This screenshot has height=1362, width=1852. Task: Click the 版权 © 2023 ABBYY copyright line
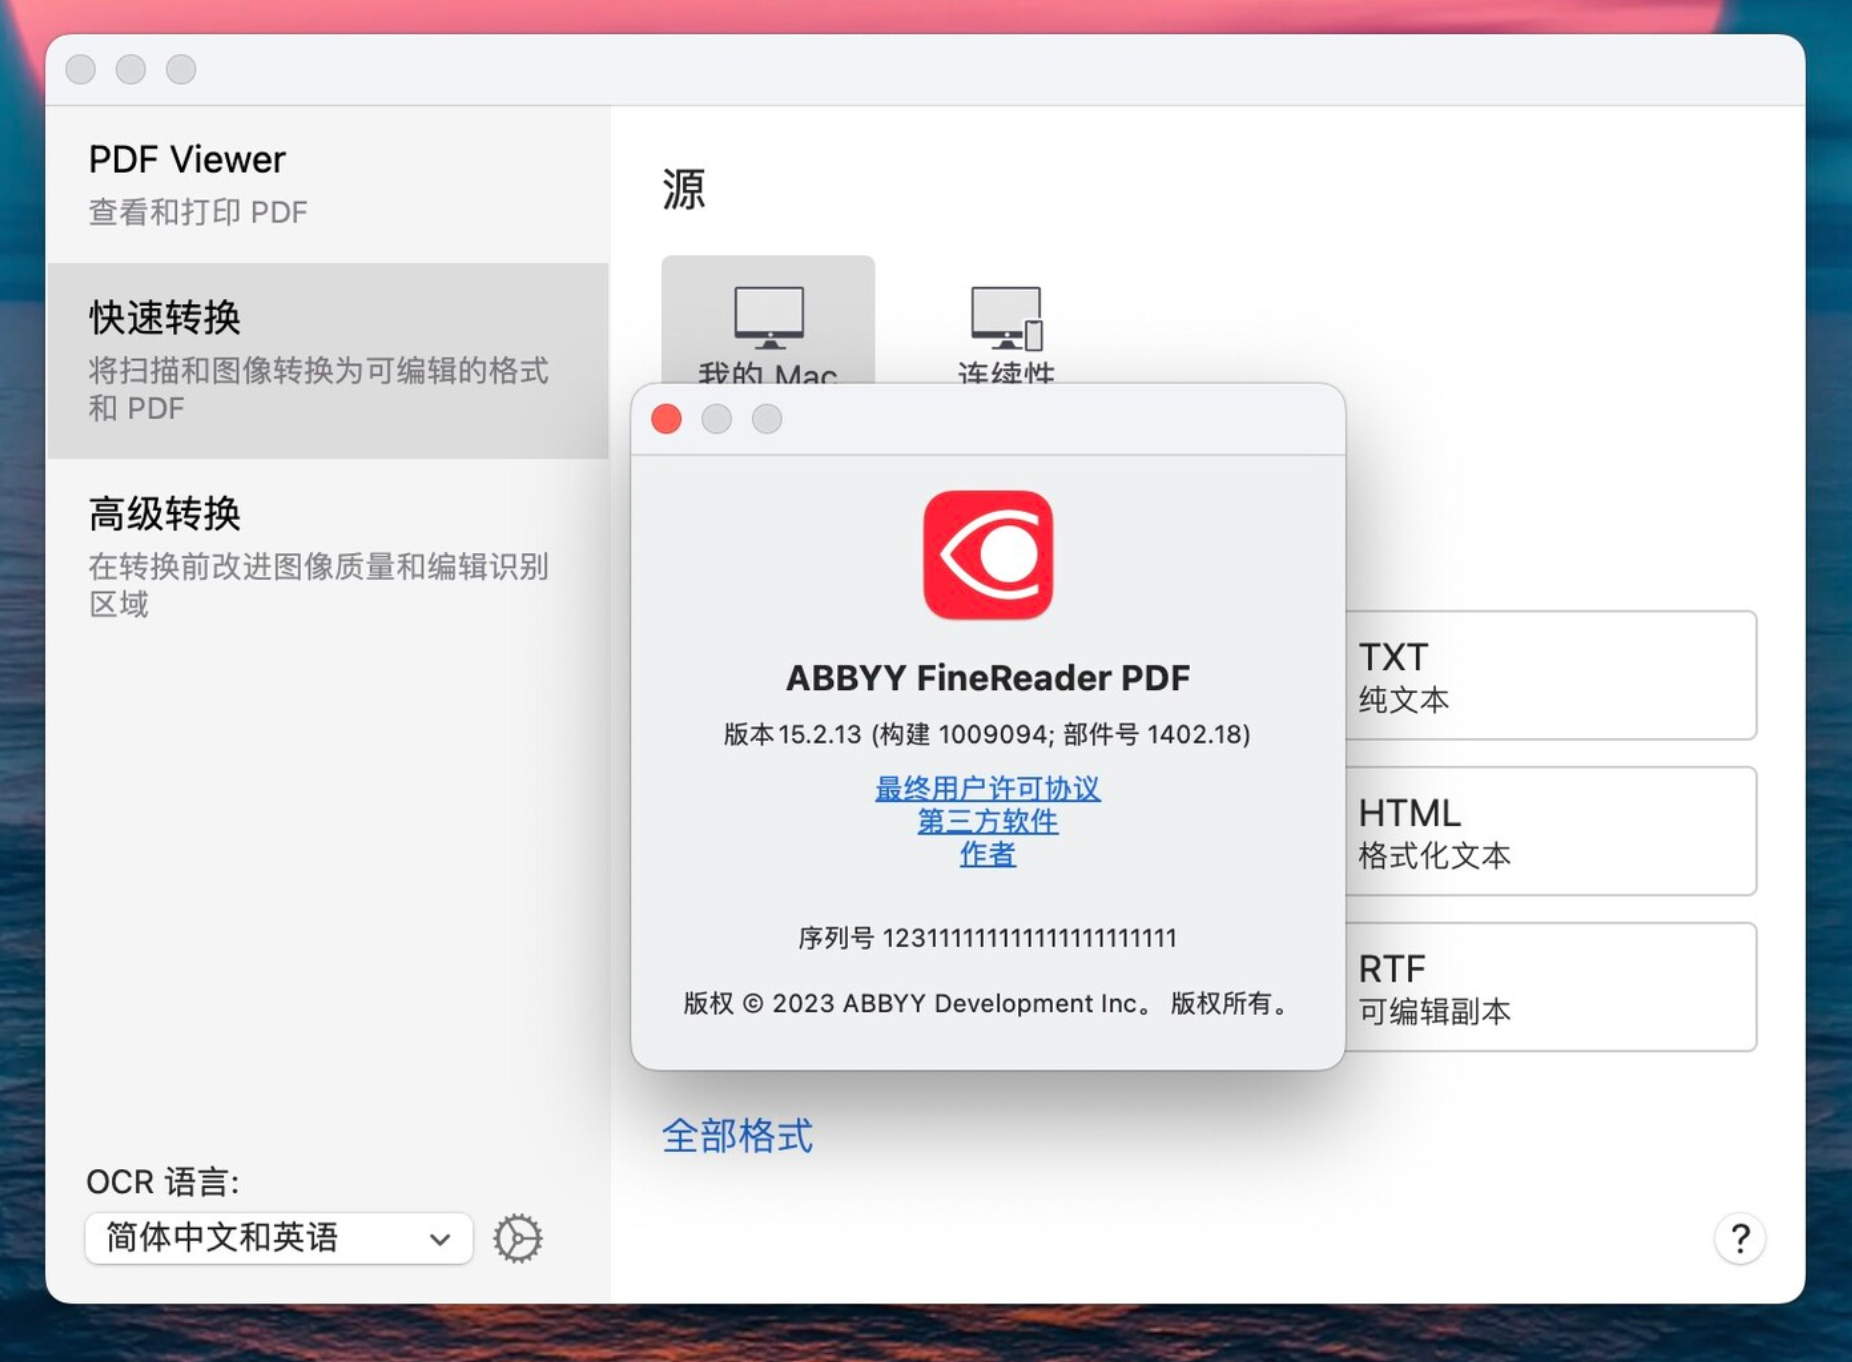988,1003
